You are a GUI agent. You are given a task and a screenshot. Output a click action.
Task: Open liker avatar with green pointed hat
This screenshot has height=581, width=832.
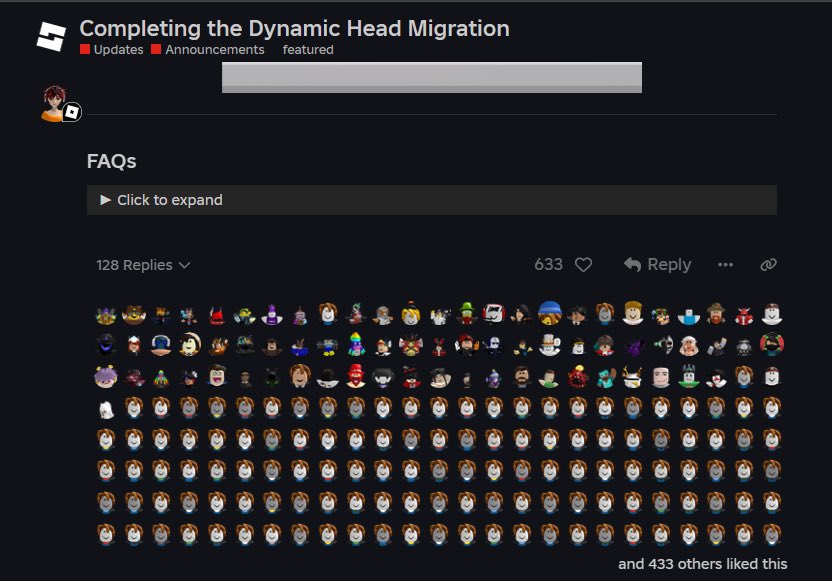coord(466,315)
